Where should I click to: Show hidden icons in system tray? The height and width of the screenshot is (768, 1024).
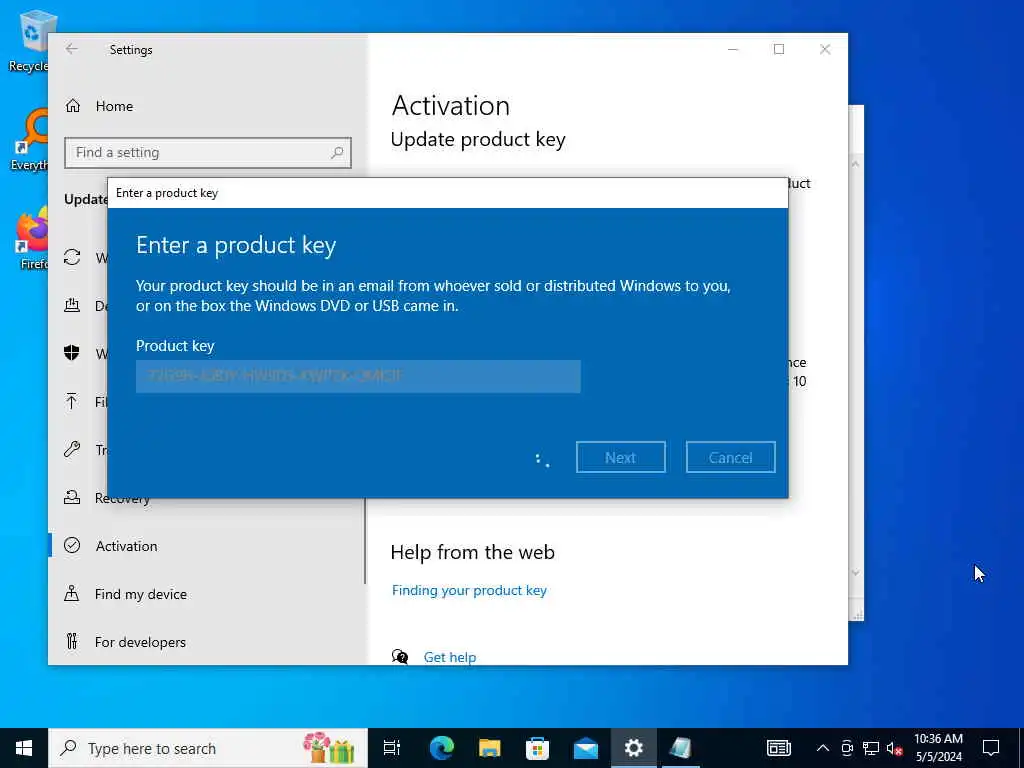[823, 748]
